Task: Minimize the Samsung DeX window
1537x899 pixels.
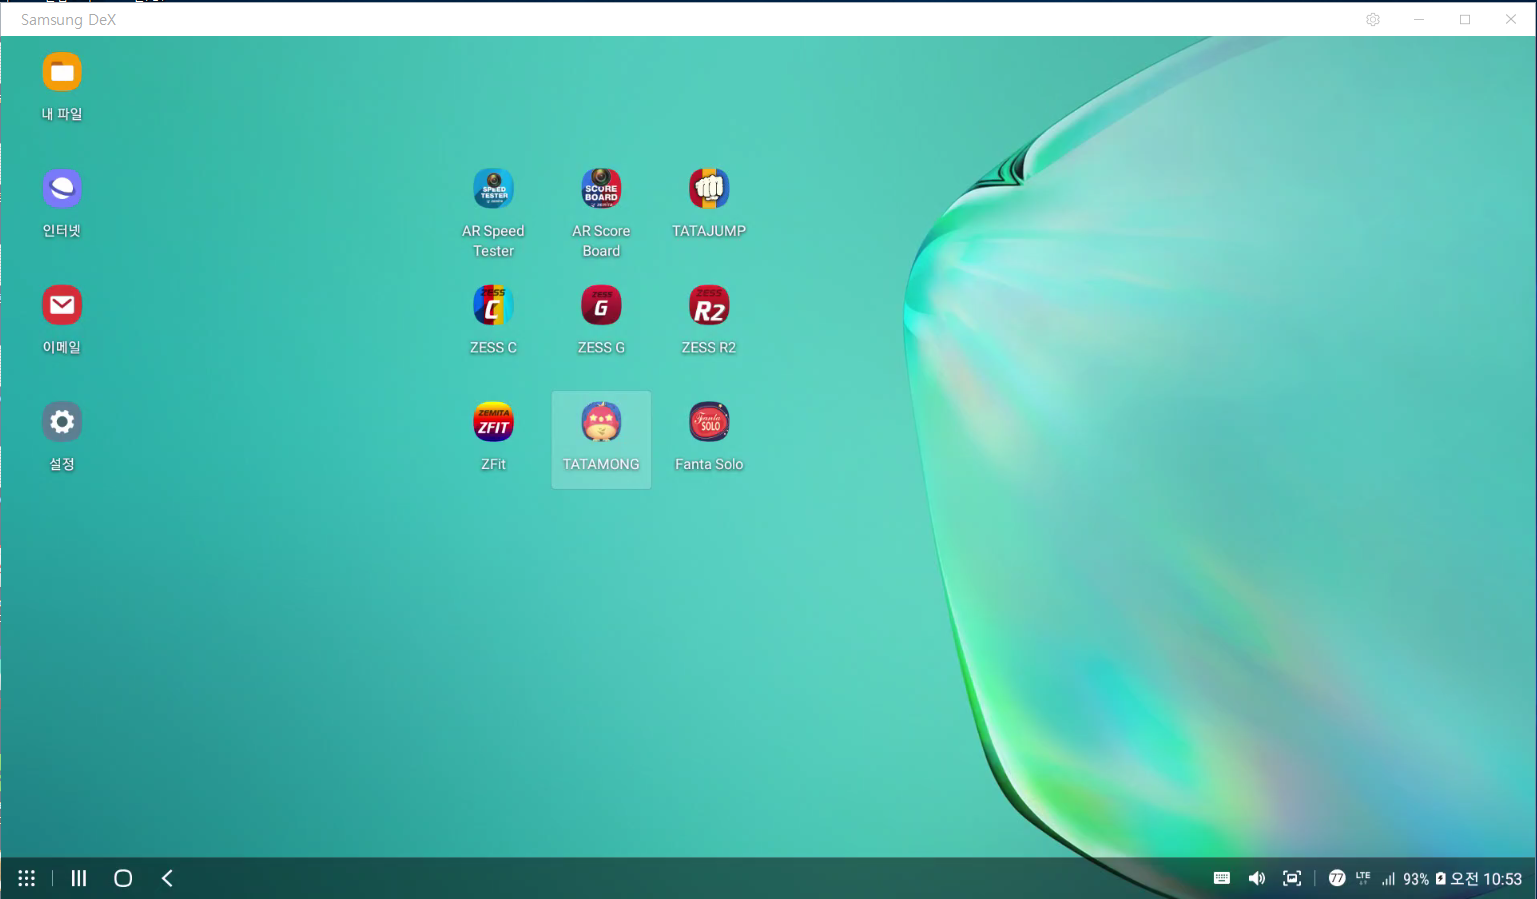Action: [x=1419, y=19]
